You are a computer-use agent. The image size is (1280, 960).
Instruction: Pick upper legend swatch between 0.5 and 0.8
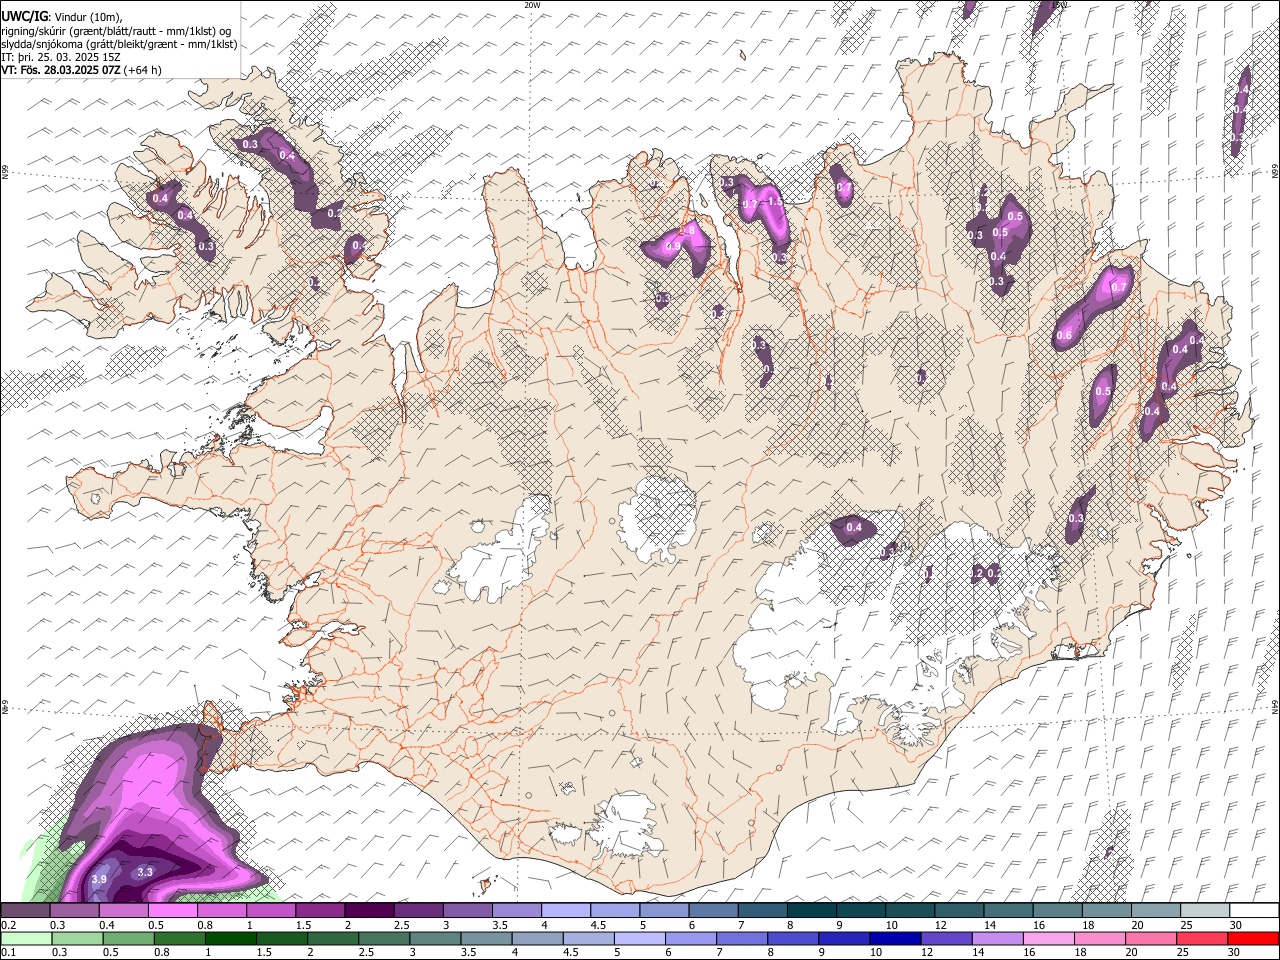coord(172,911)
